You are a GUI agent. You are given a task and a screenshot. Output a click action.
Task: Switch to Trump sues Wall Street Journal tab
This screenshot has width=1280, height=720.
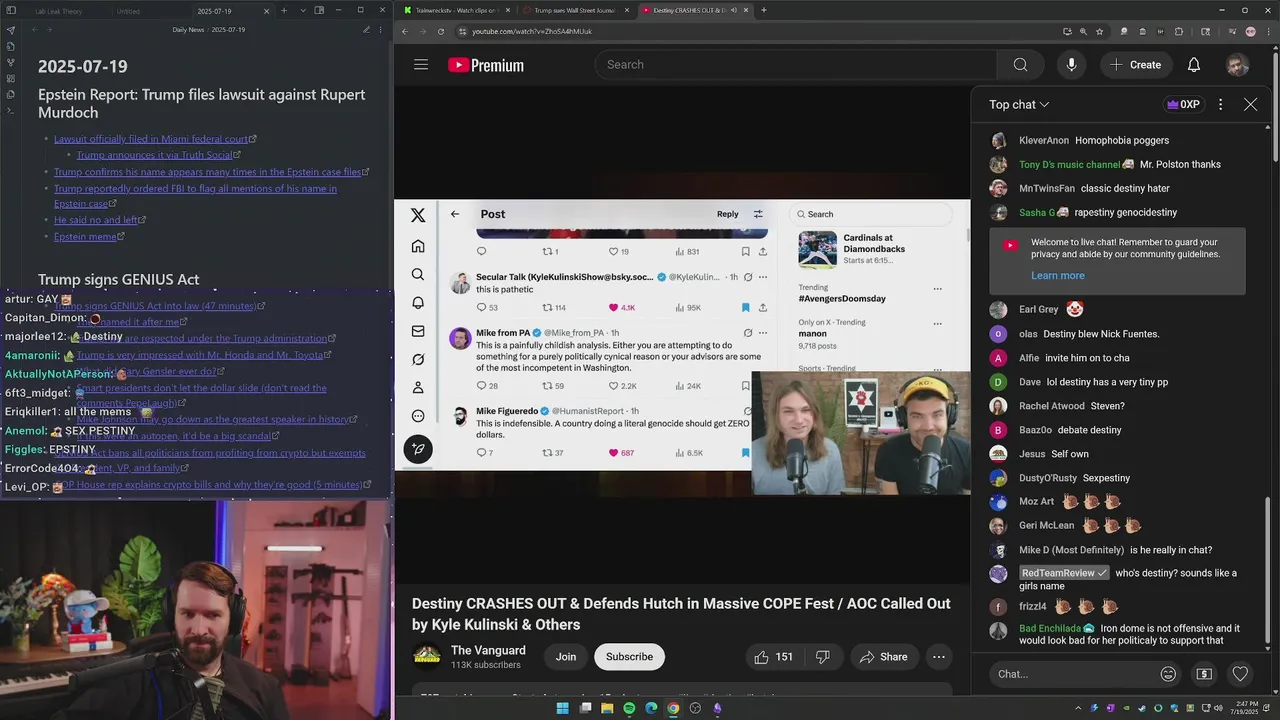(575, 10)
